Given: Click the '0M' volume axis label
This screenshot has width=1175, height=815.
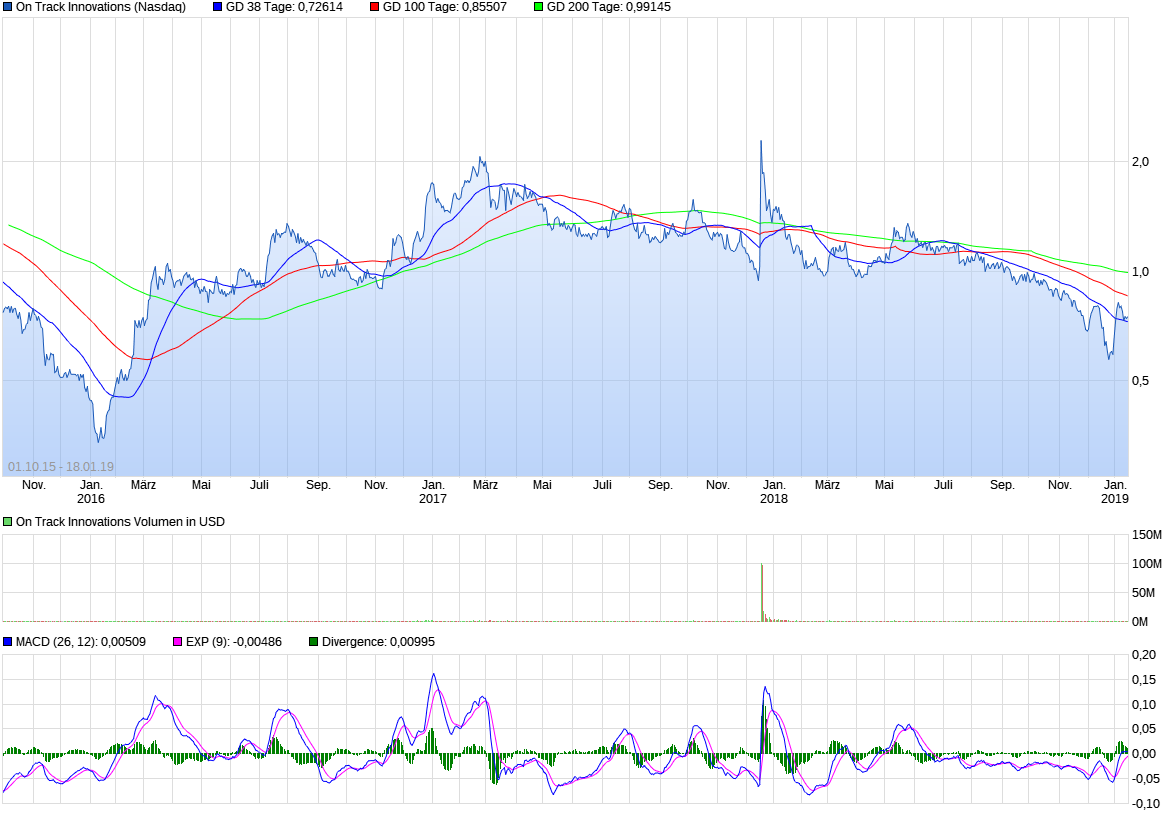Looking at the screenshot, I should [1140, 622].
